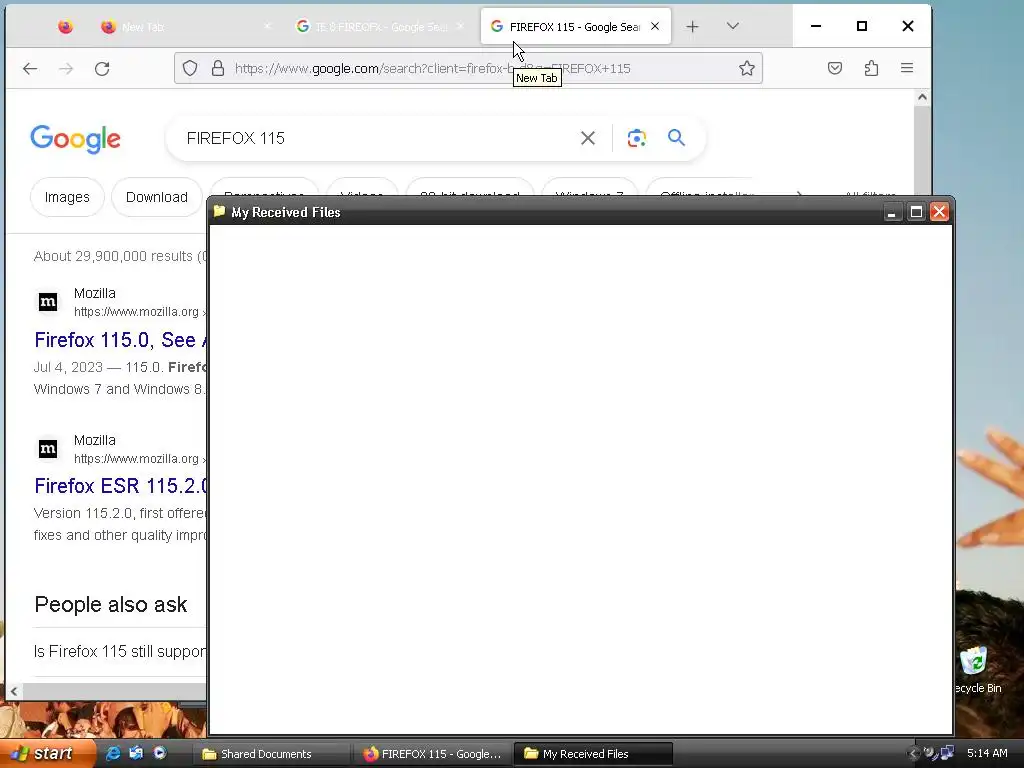Click Show Desktop Quick Launch icon
1024x768 pixels.
tap(136, 754)
